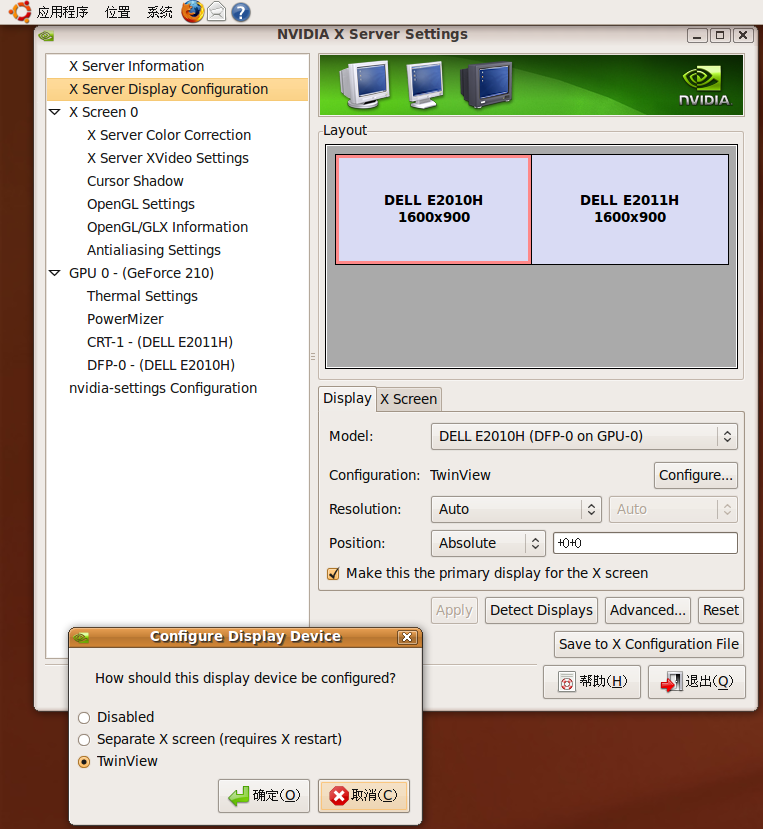
Task: Open Antialiasing Settings page
Action: [154, 250]
